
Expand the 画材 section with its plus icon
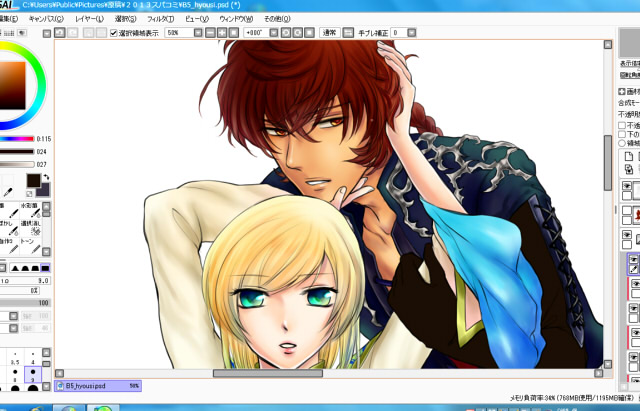pos(621,92)
